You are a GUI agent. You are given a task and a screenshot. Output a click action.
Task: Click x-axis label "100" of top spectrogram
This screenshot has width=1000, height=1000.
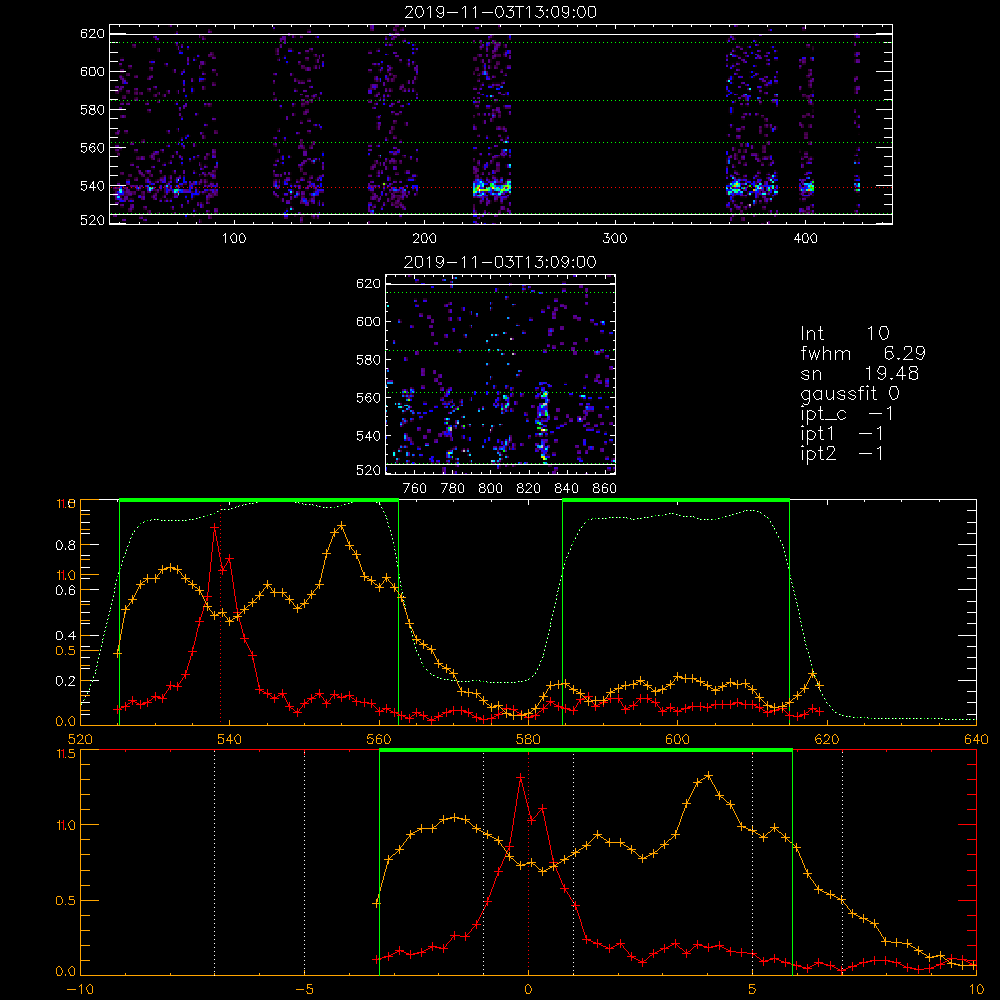coord(234,239)
